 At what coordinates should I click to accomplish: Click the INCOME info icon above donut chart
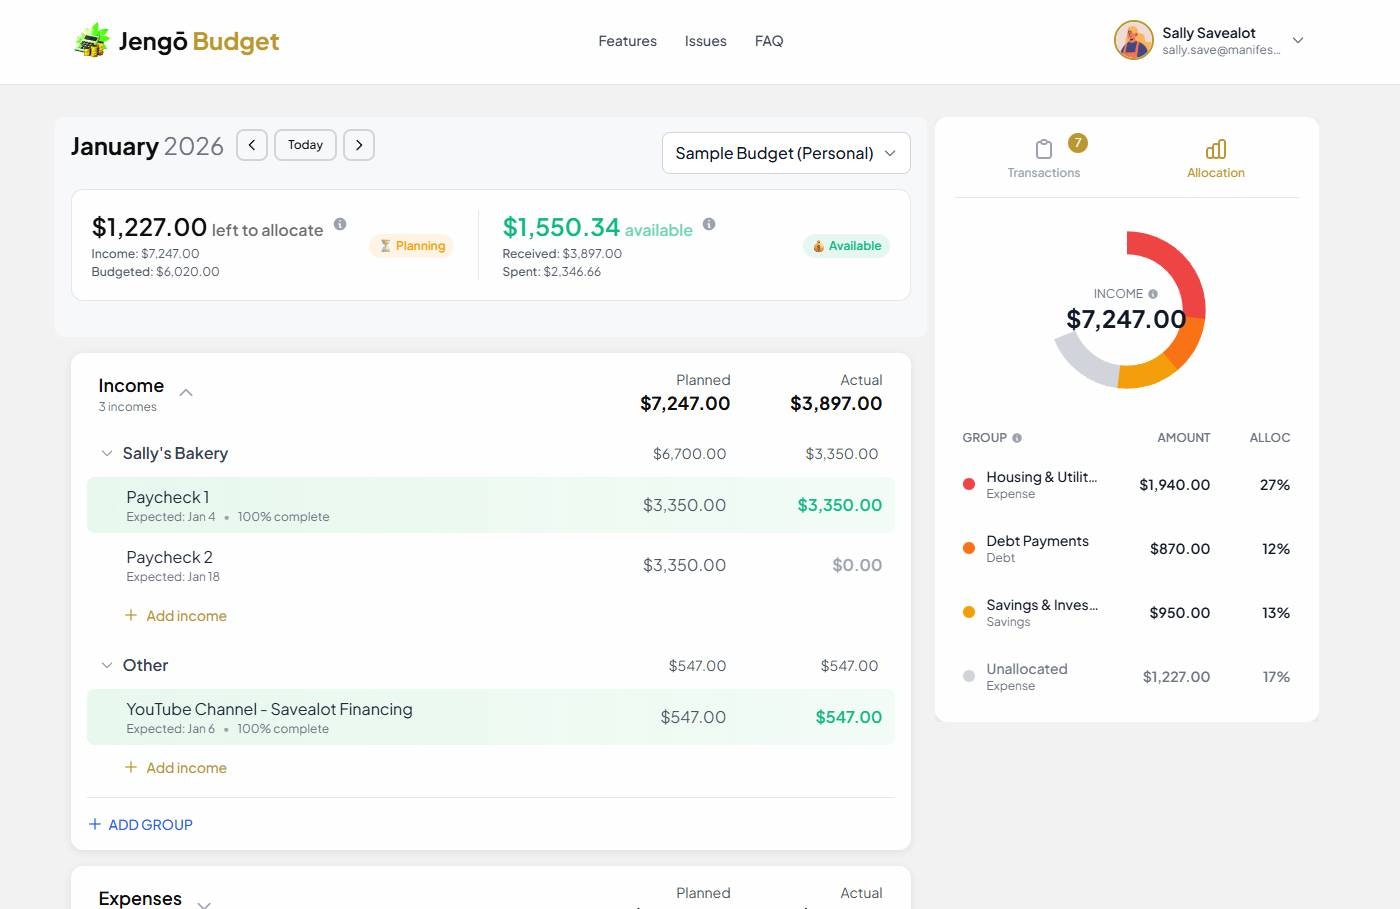[x=1153, y=293]
